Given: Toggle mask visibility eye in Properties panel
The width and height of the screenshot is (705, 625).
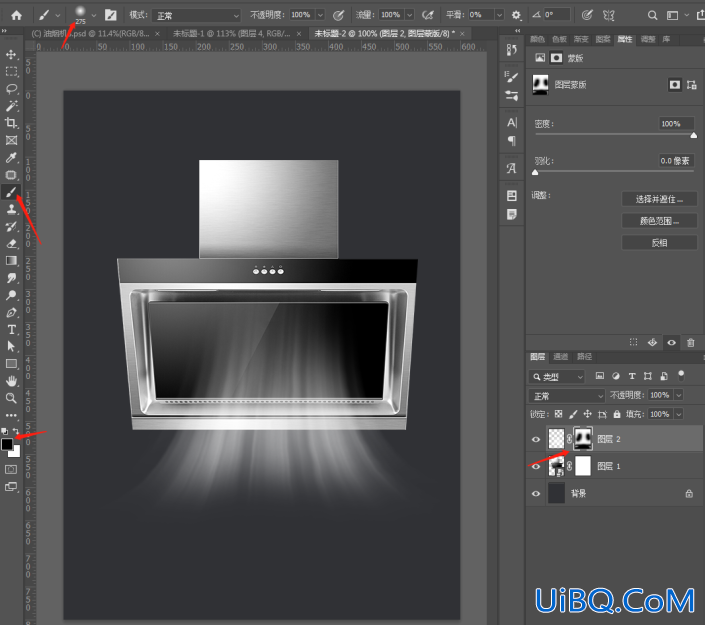Looking at the screenshot, I should 671,343.
